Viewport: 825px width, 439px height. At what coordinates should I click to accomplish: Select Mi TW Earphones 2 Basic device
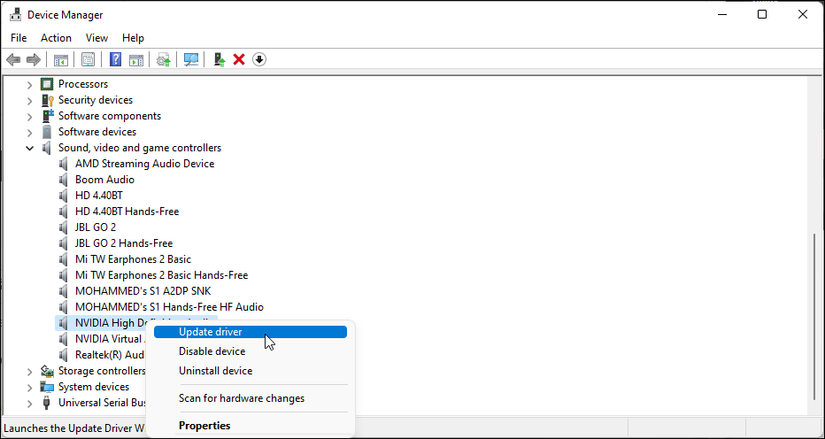click(x=133, y=260)
